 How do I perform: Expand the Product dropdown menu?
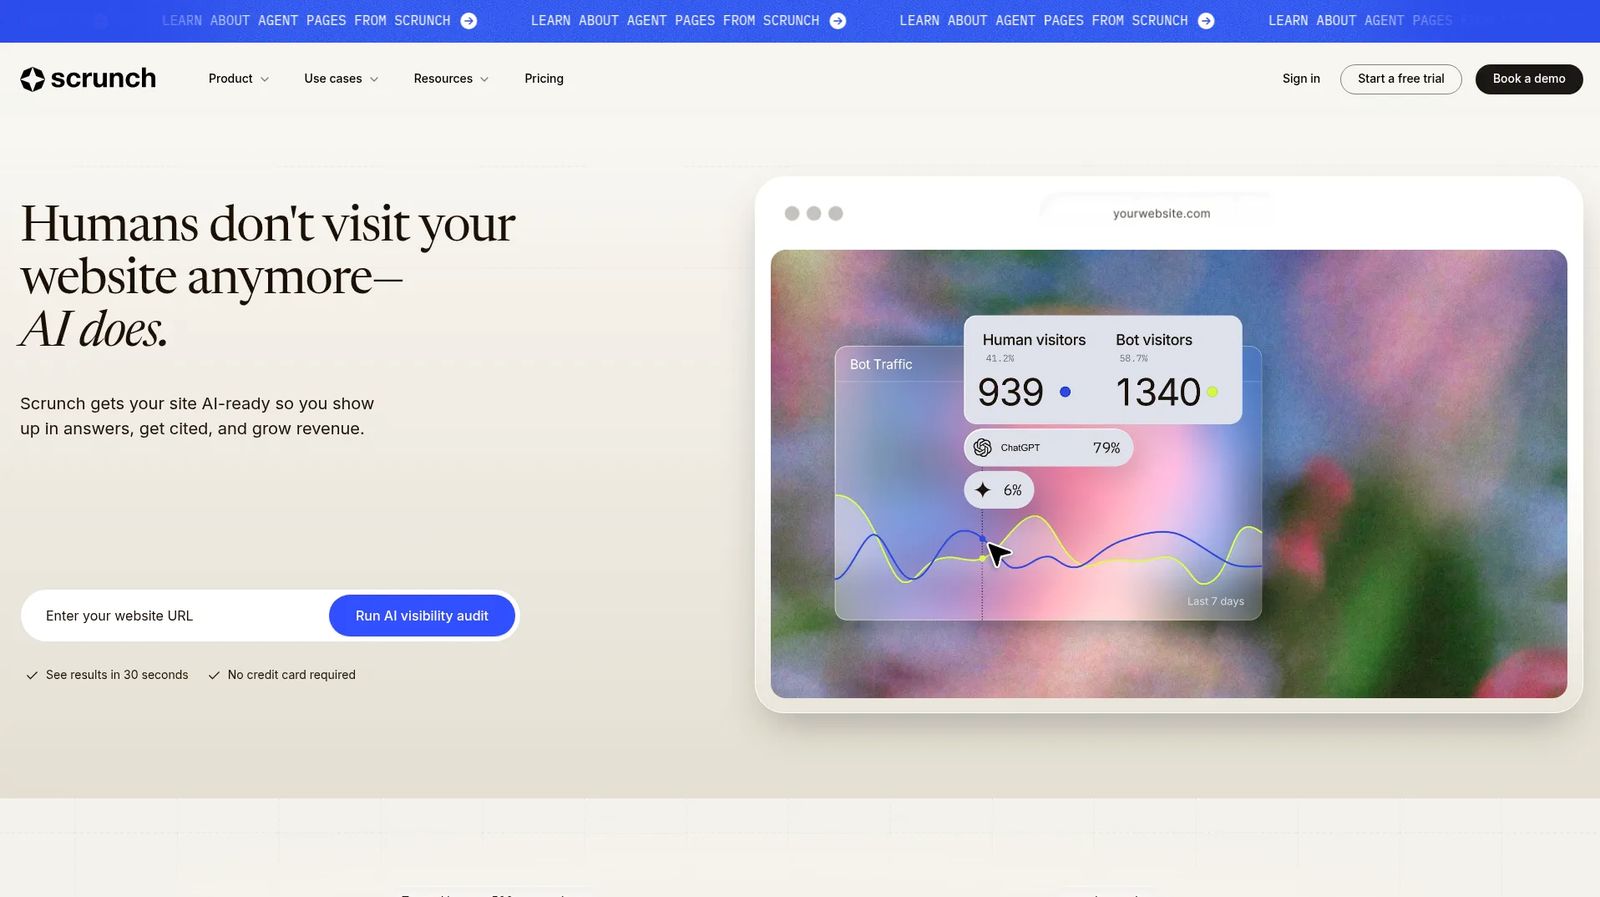[238, 79]
